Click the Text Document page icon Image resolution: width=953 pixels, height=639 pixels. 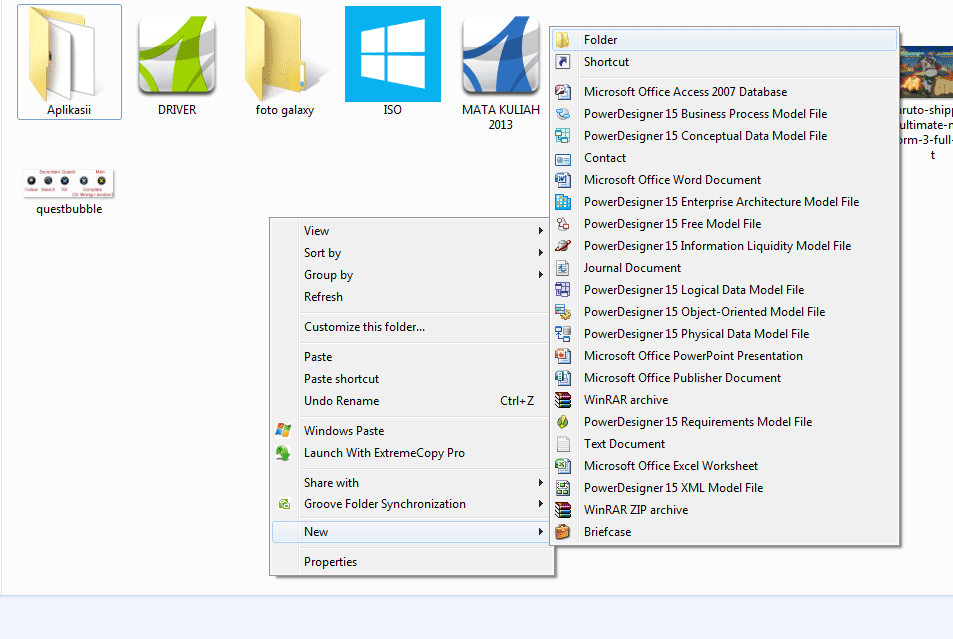[x=563, y=444]
